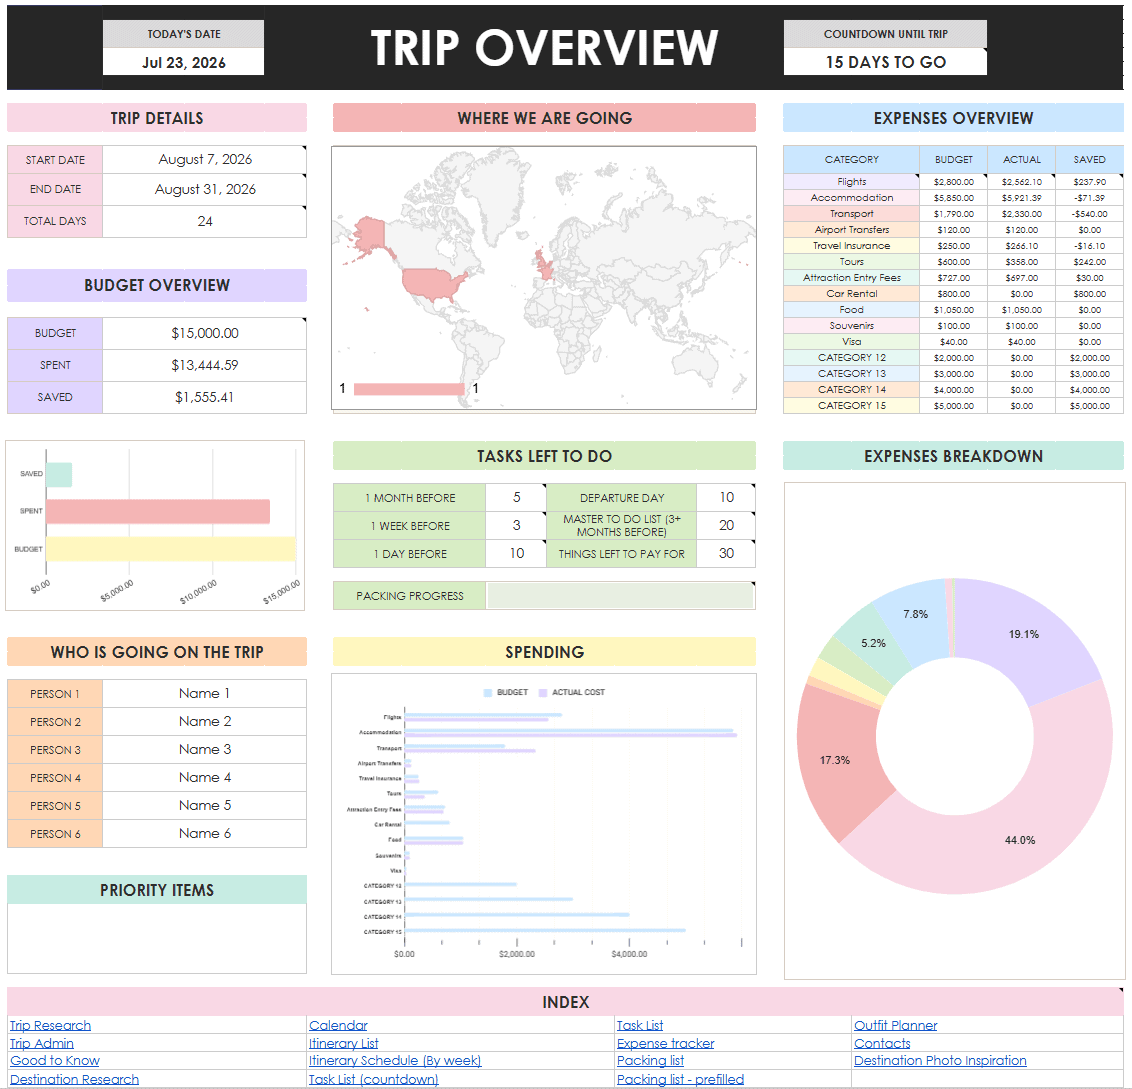Open Packing list - prefilled link
Image resolution: width=1132 pixels, height=1089 pixels.
point(680,1079)
